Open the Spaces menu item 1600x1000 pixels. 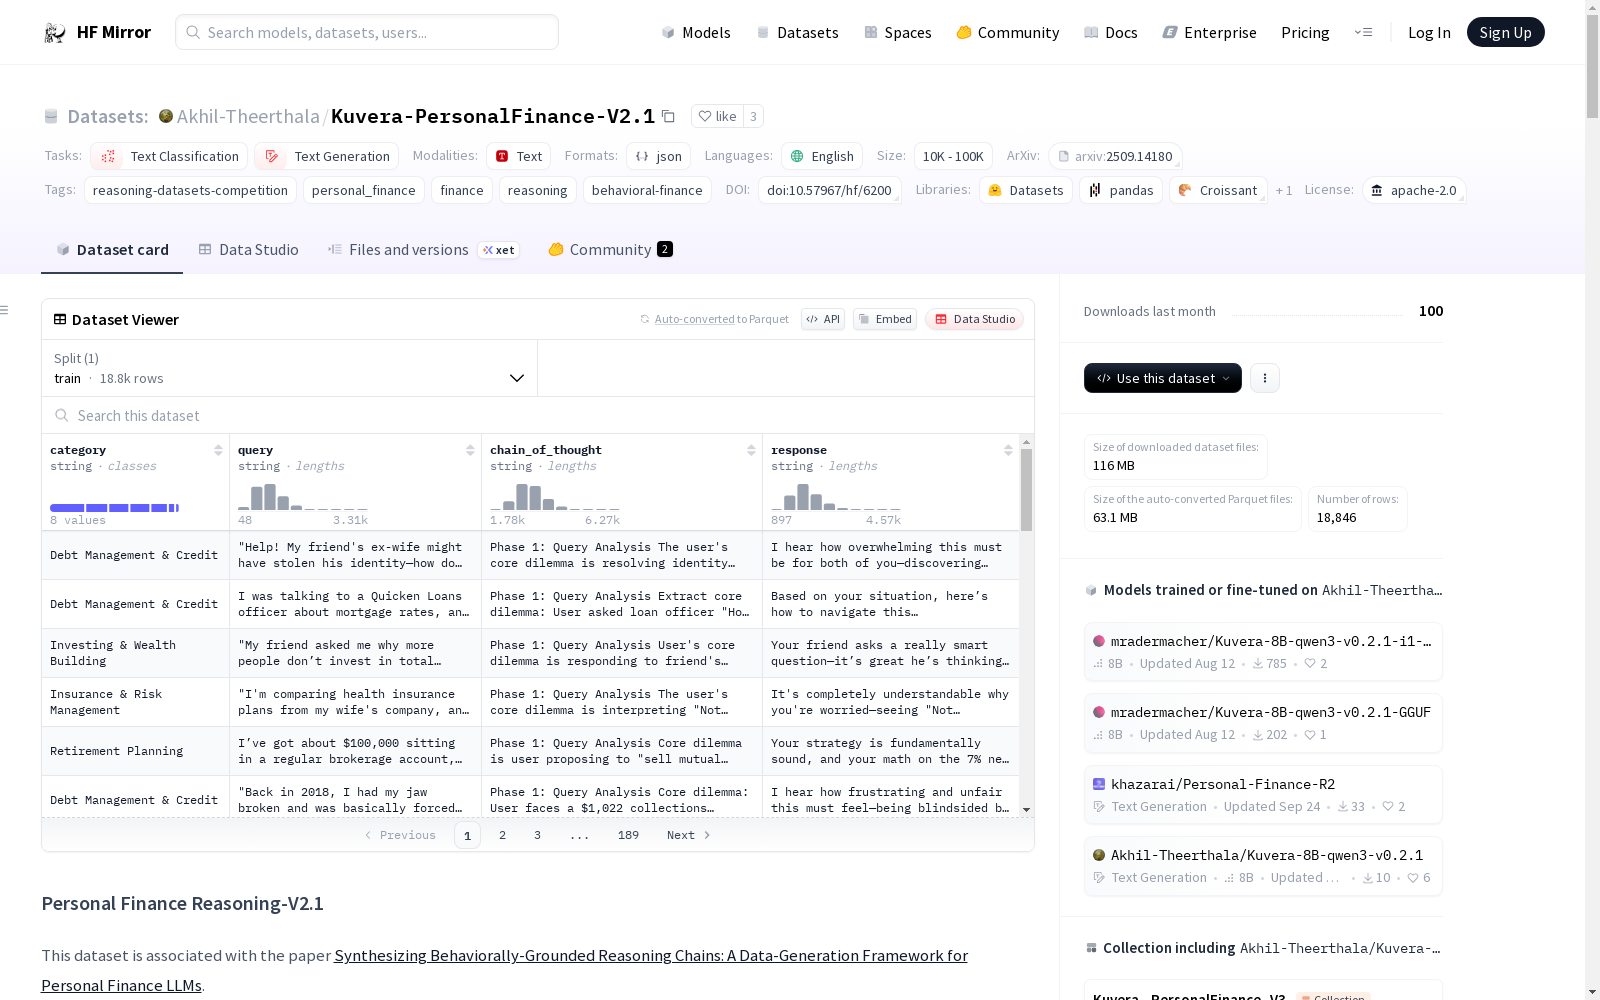click(897, 32)
